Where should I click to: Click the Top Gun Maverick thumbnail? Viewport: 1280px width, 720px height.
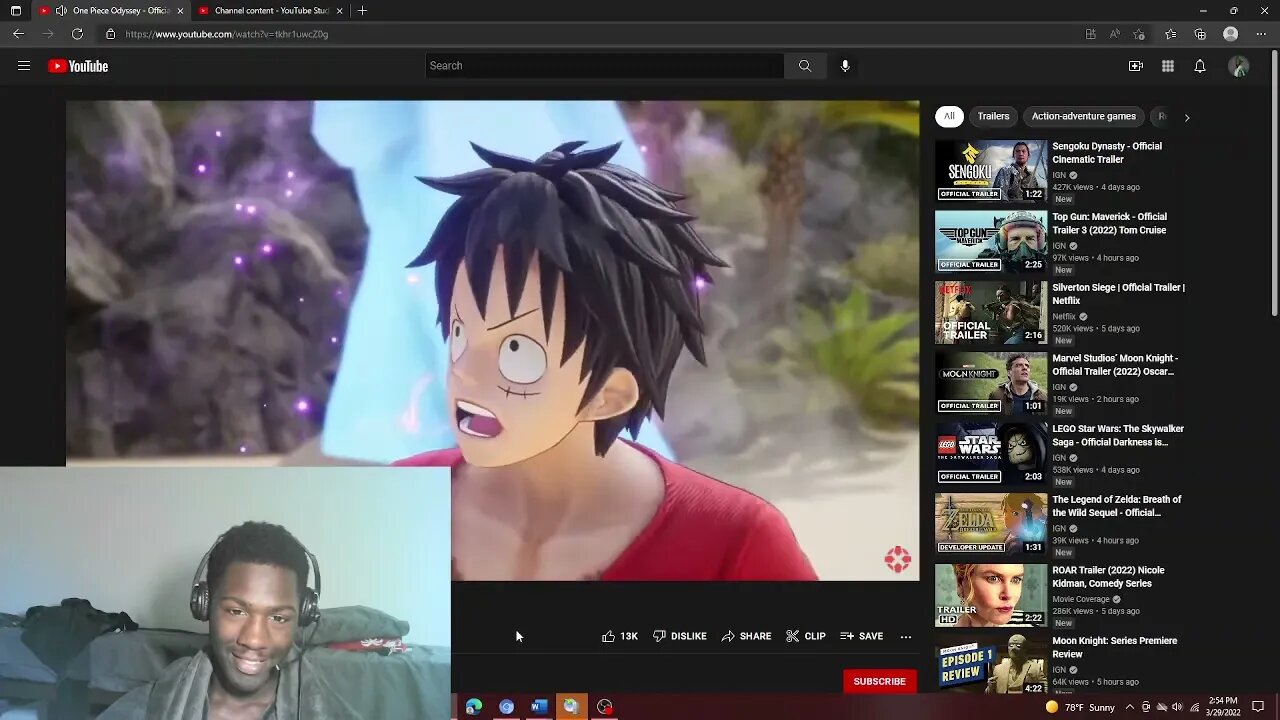[x=991, y=242]
